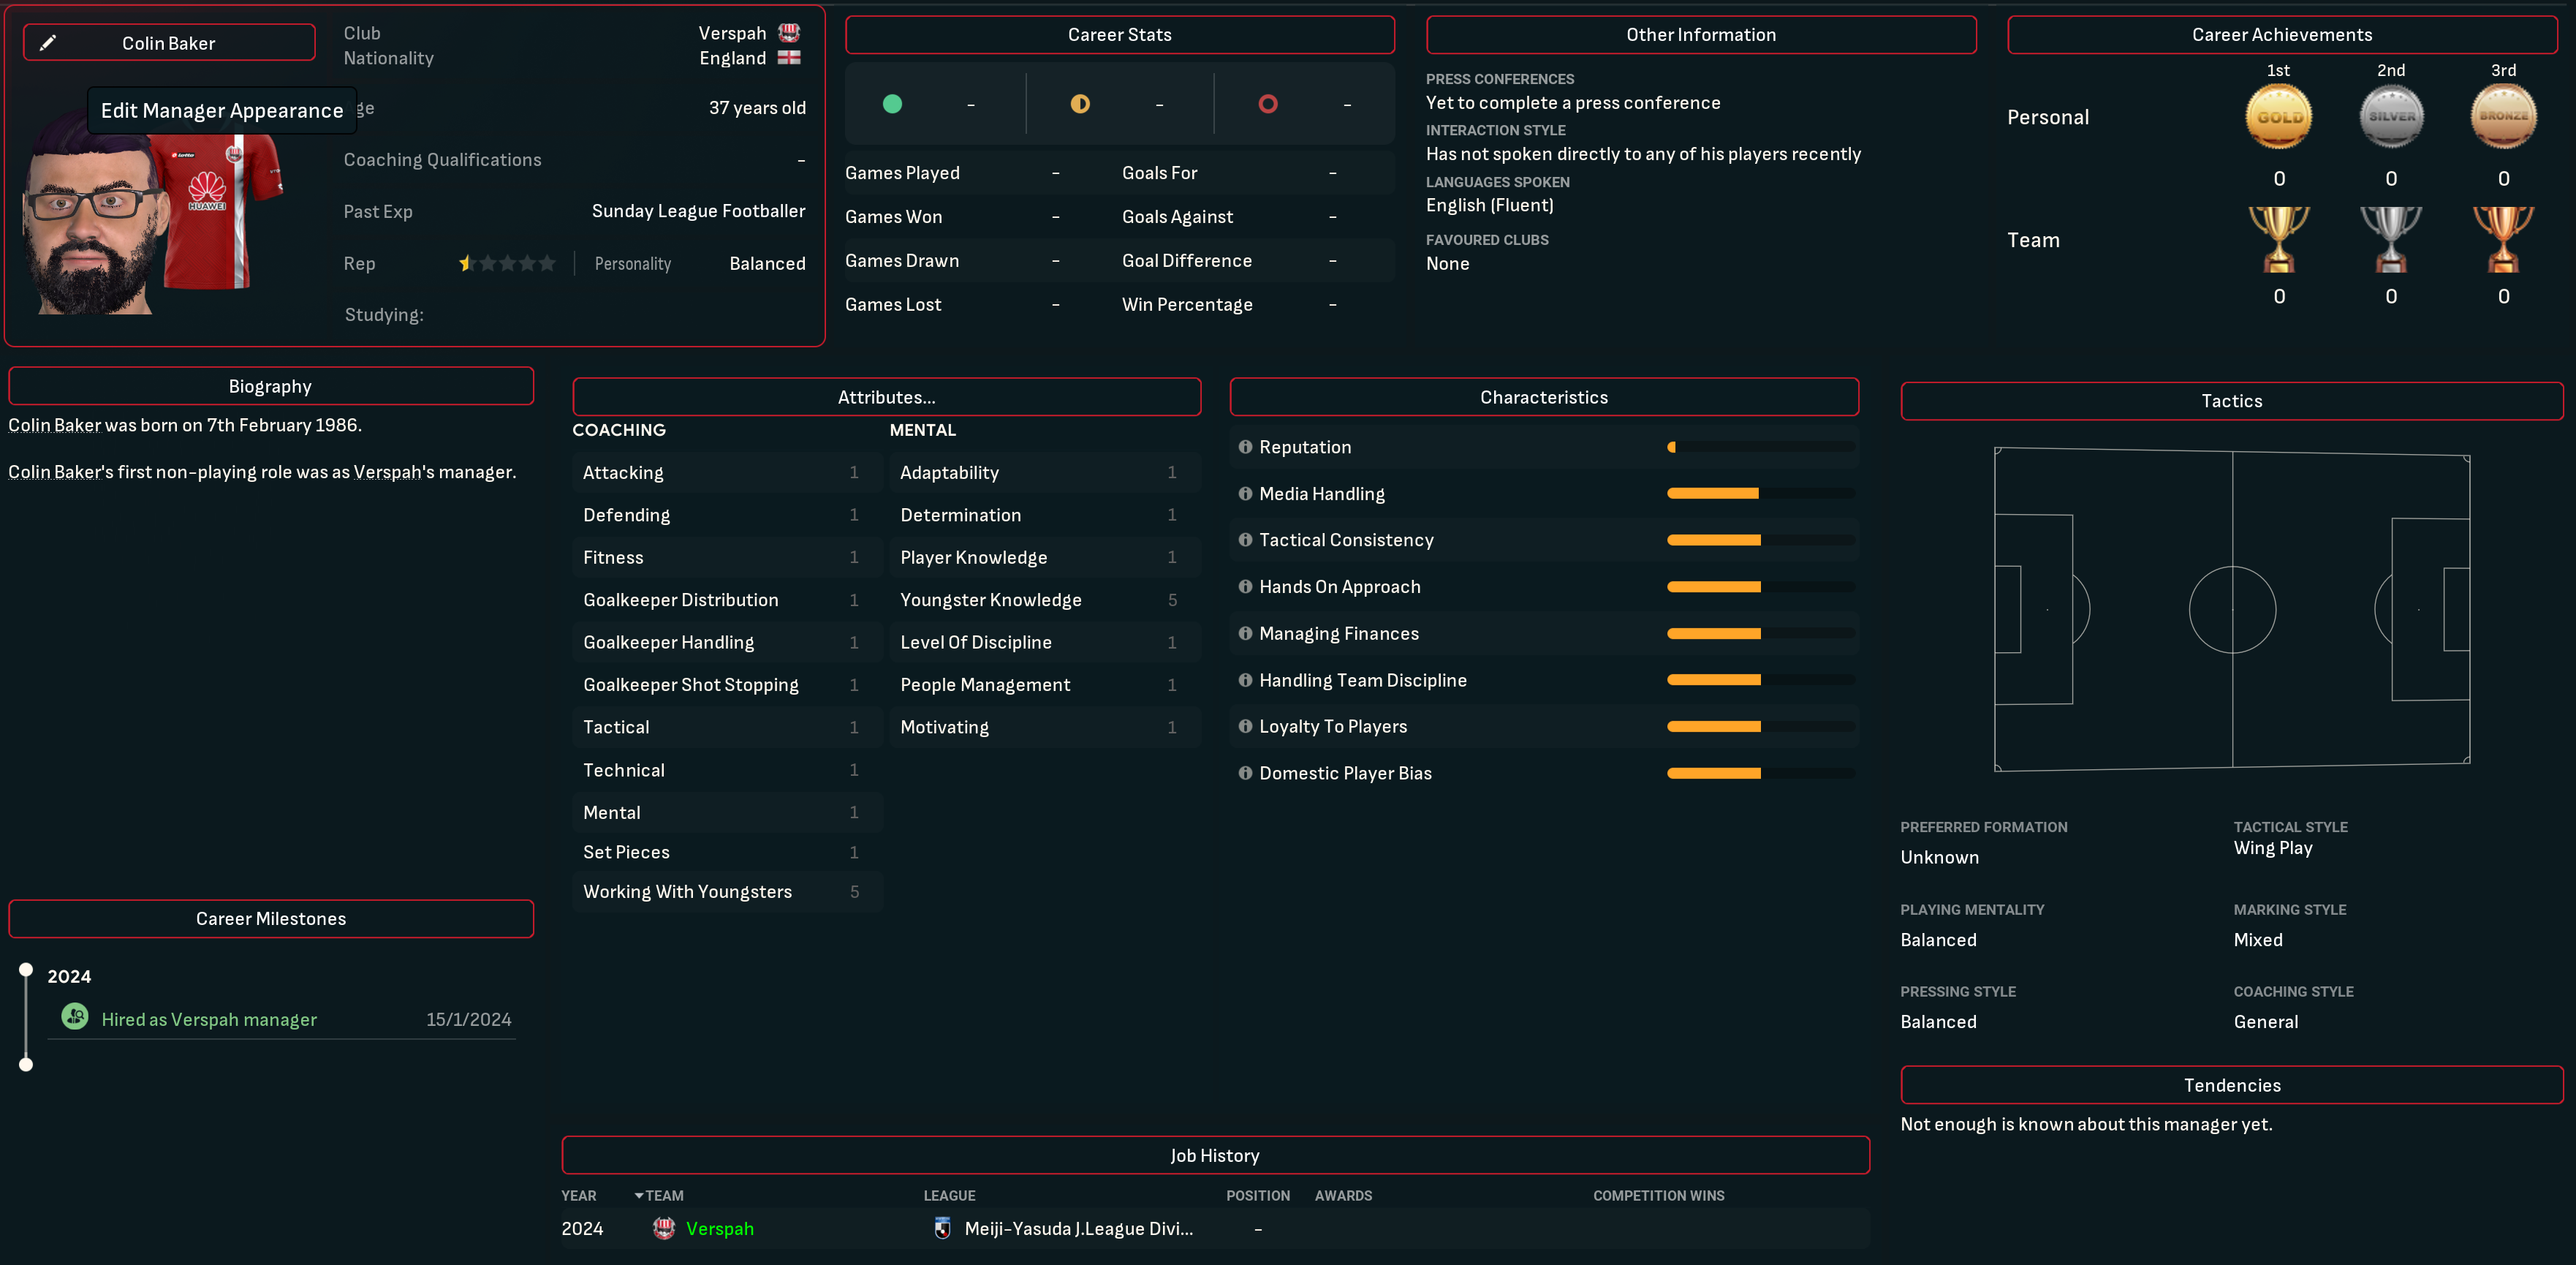Click the info icon beside Media Handling
2576x1265 pixels.
point(1245,494)
